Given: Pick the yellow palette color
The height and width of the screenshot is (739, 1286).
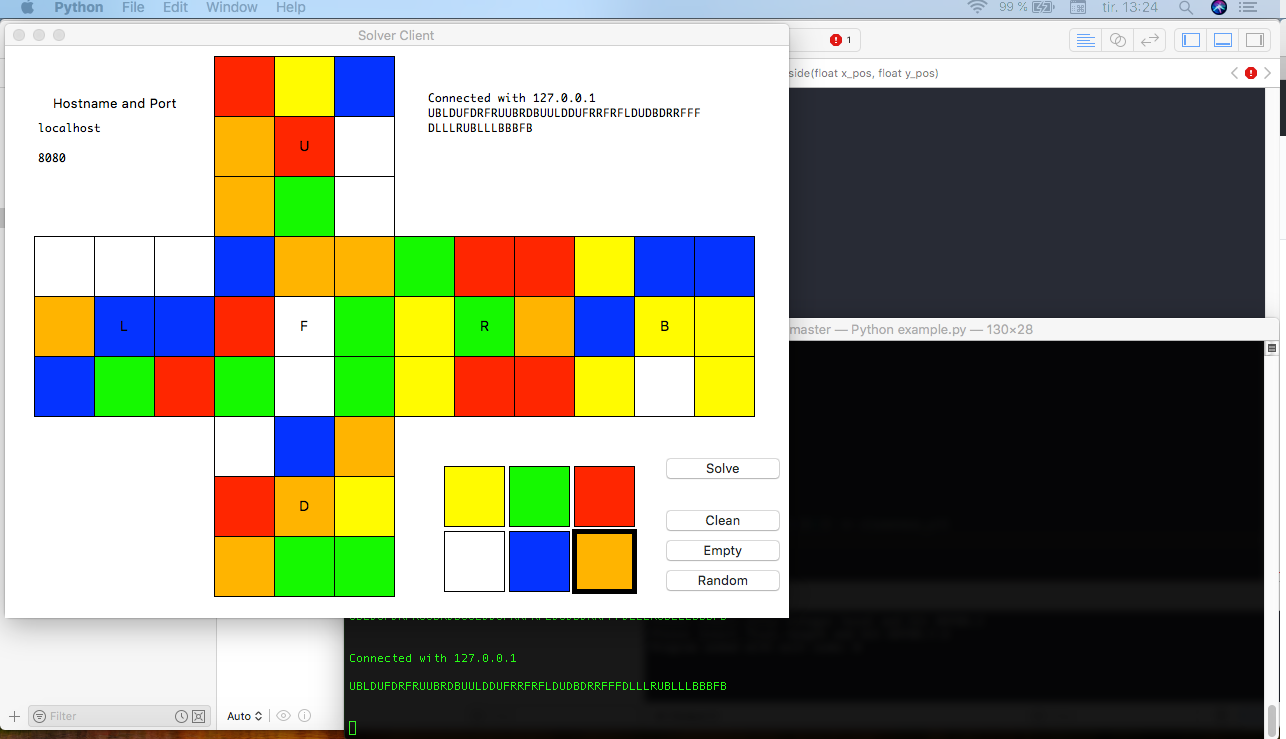Looking at the screenshot, I should click(474, 496).
